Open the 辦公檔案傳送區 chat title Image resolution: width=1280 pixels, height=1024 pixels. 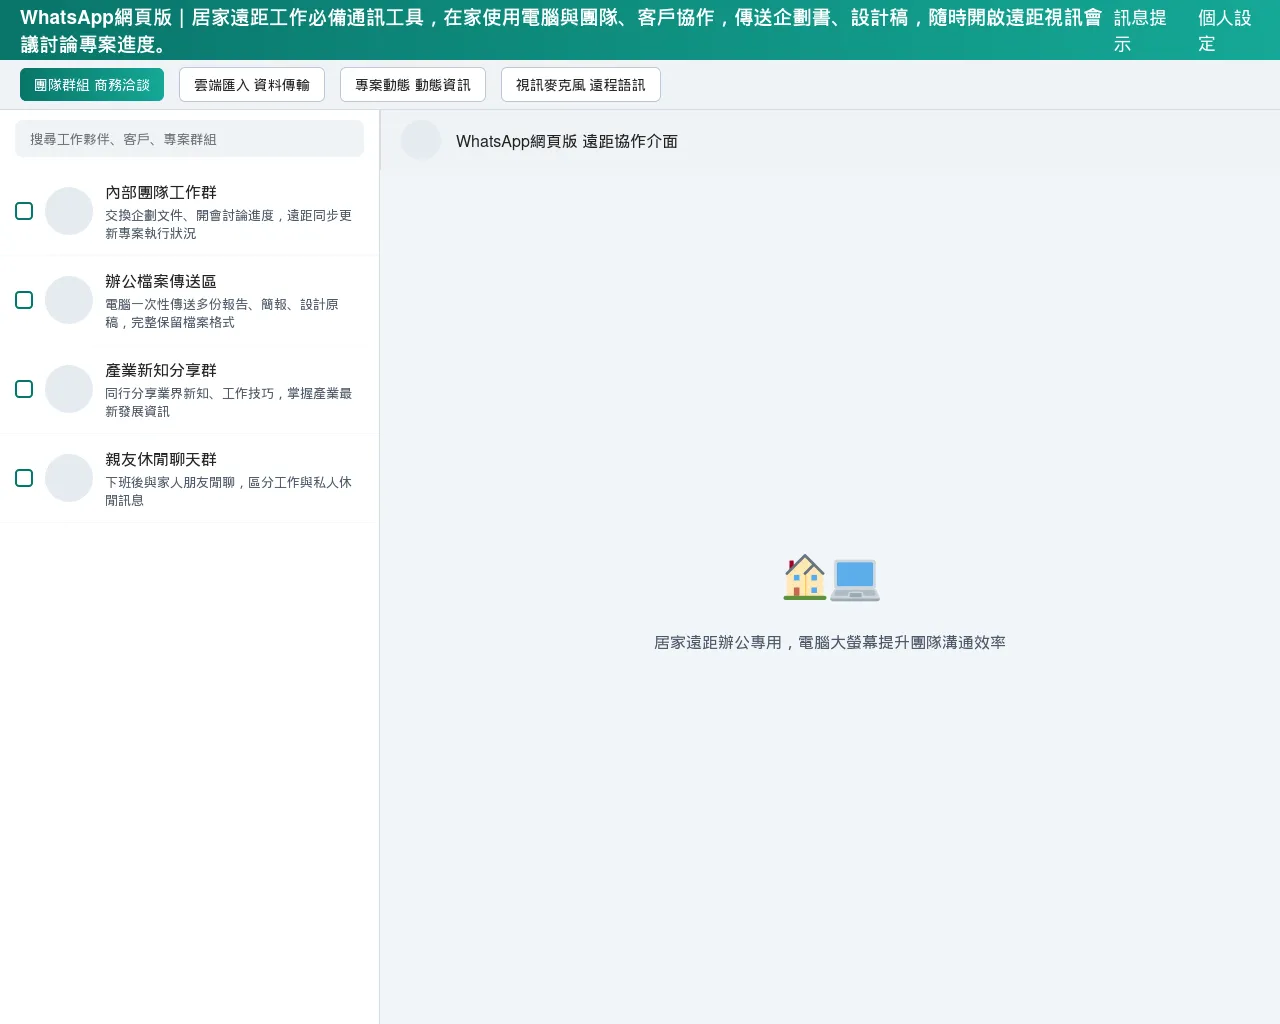[161, 281]
